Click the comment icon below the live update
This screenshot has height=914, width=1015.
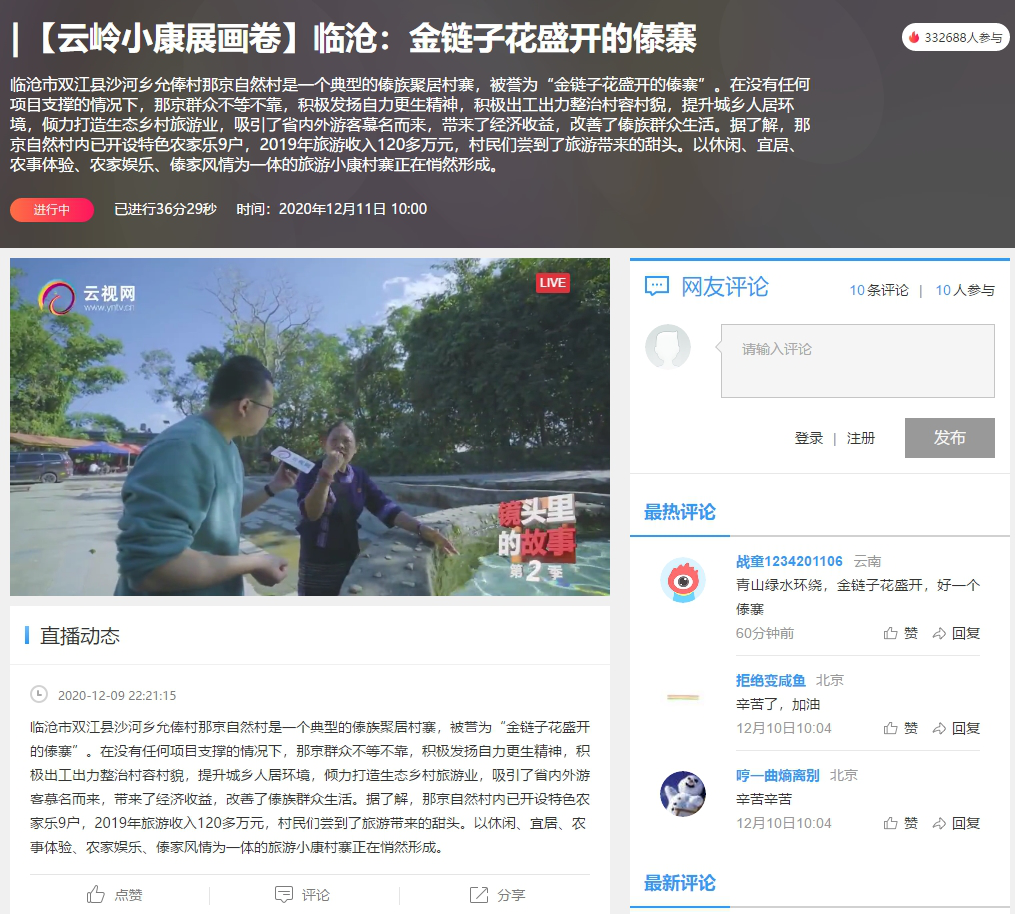coord(284,894)
